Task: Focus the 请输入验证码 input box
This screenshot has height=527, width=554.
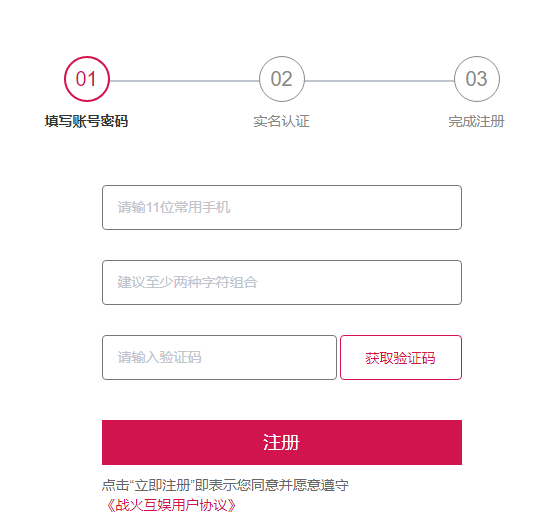Action: coord(219,357)
